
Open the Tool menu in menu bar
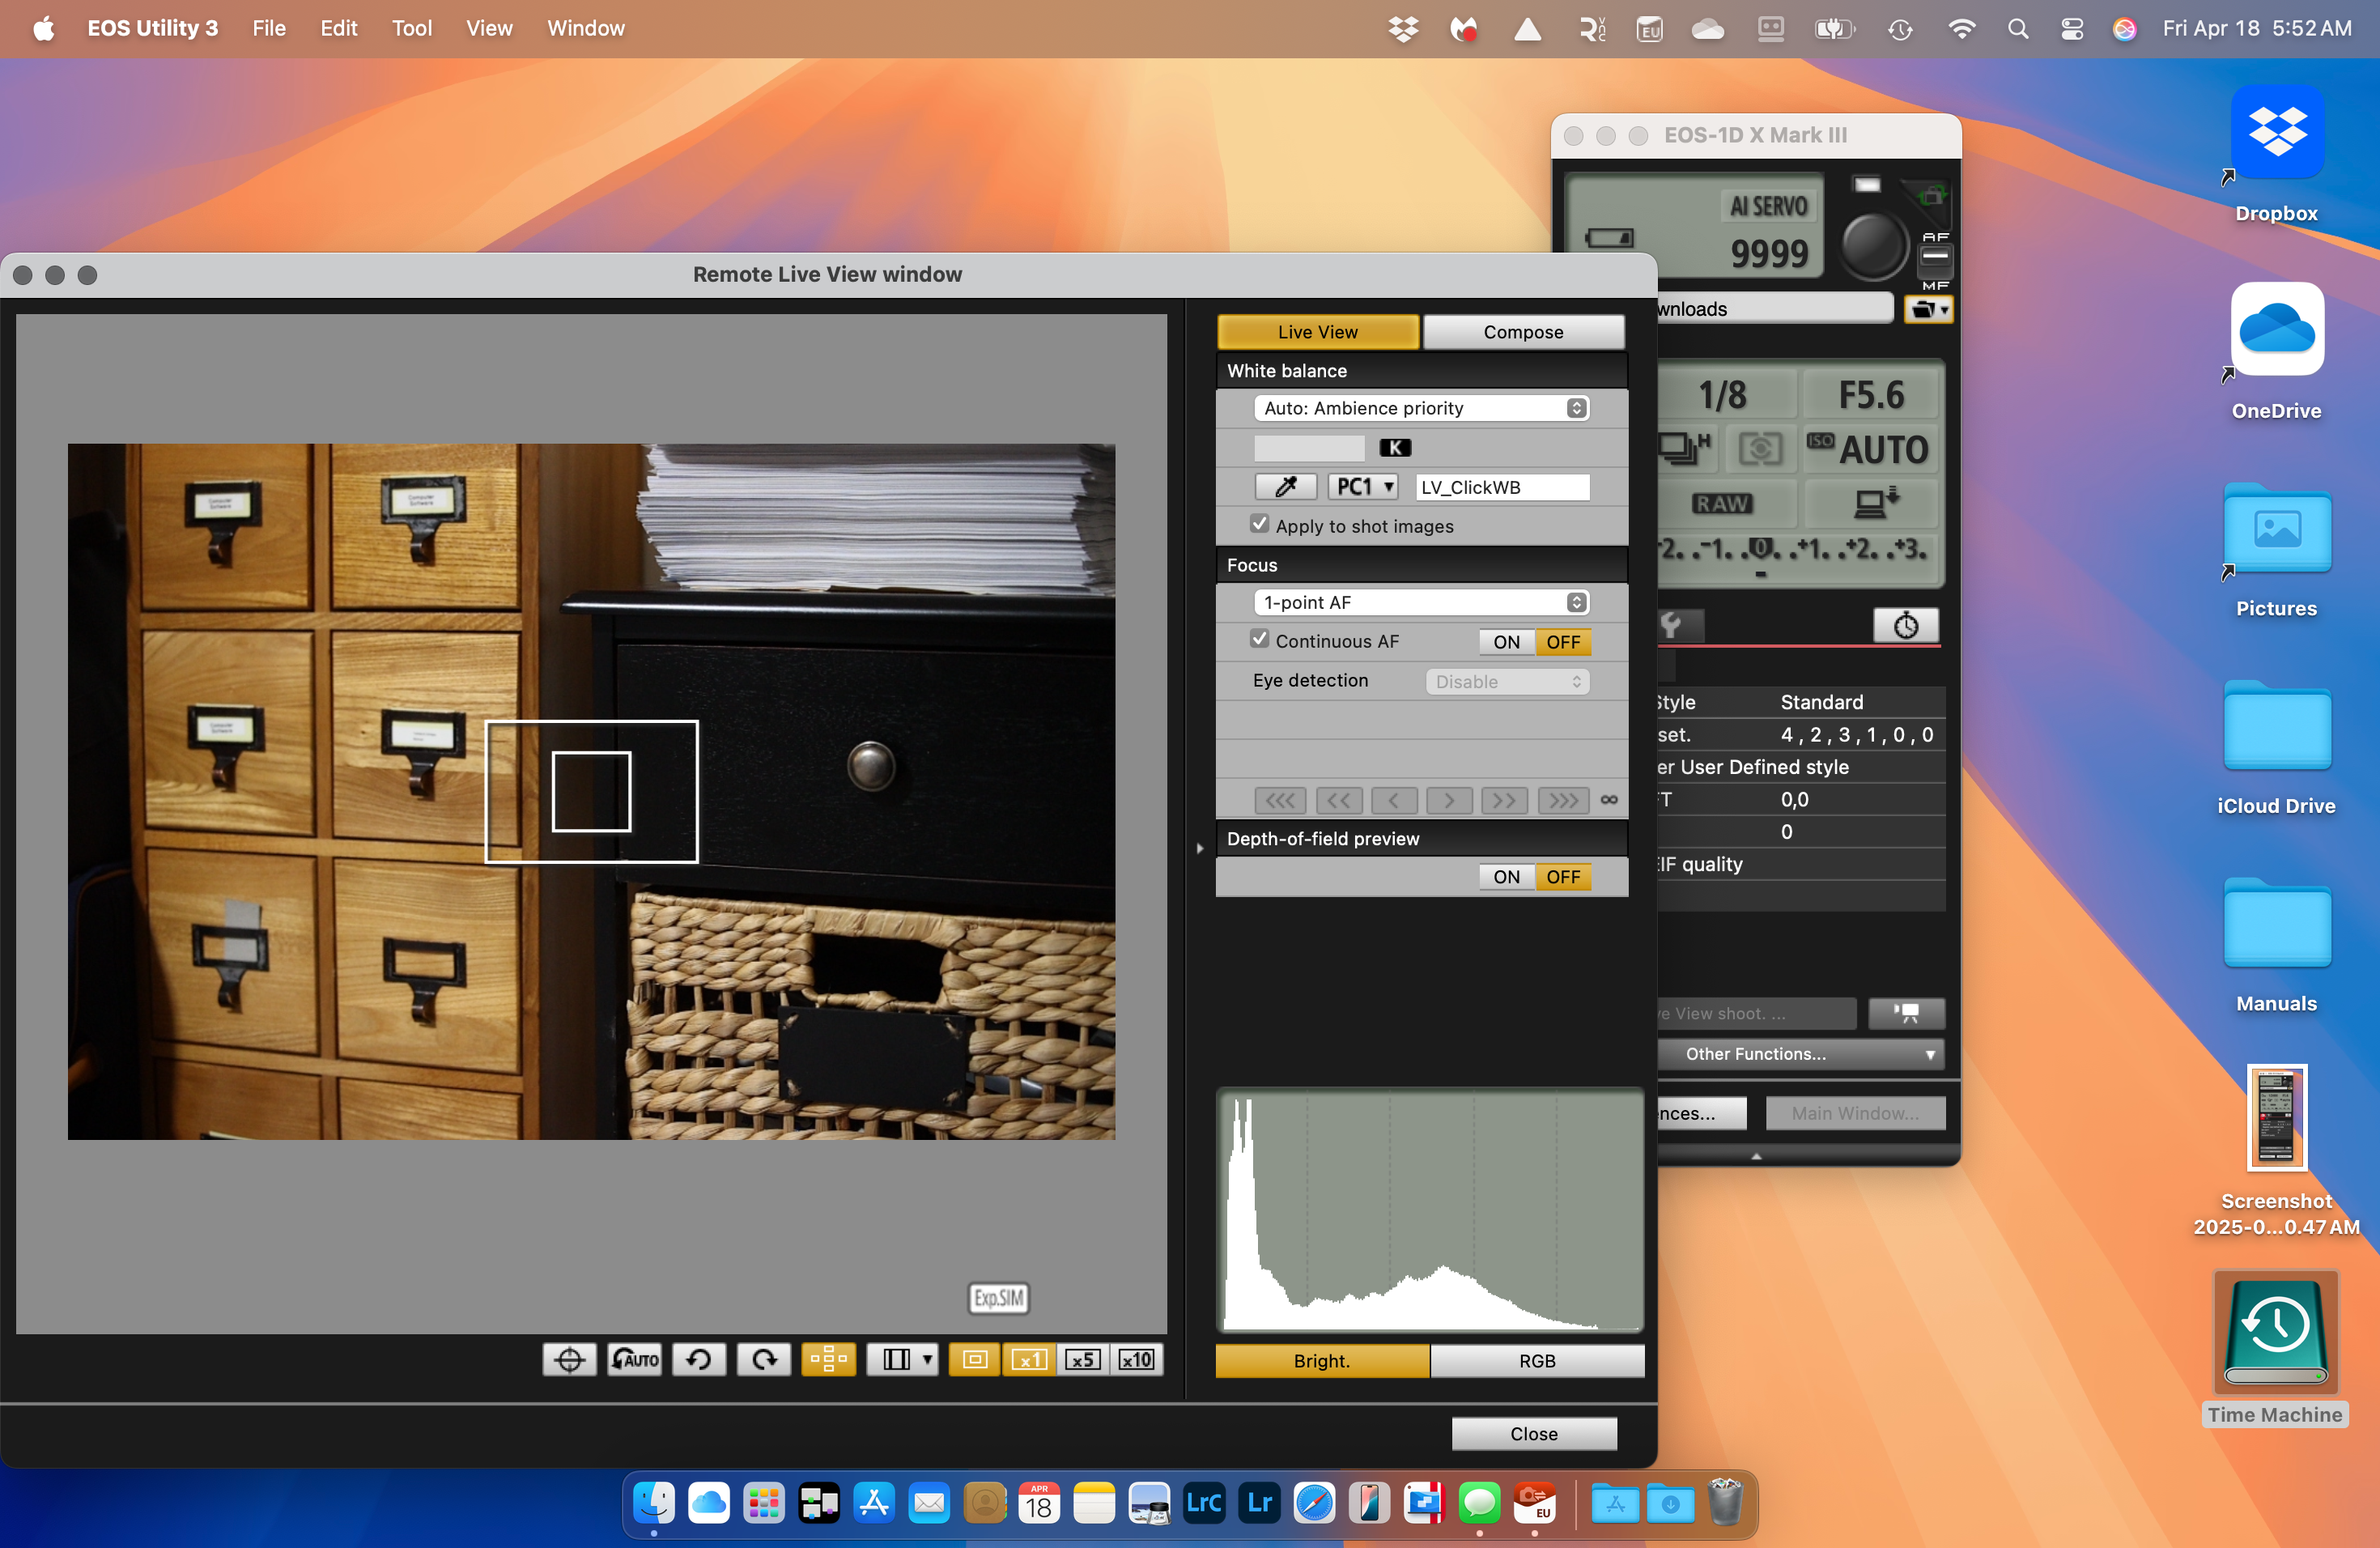(411, 28)
